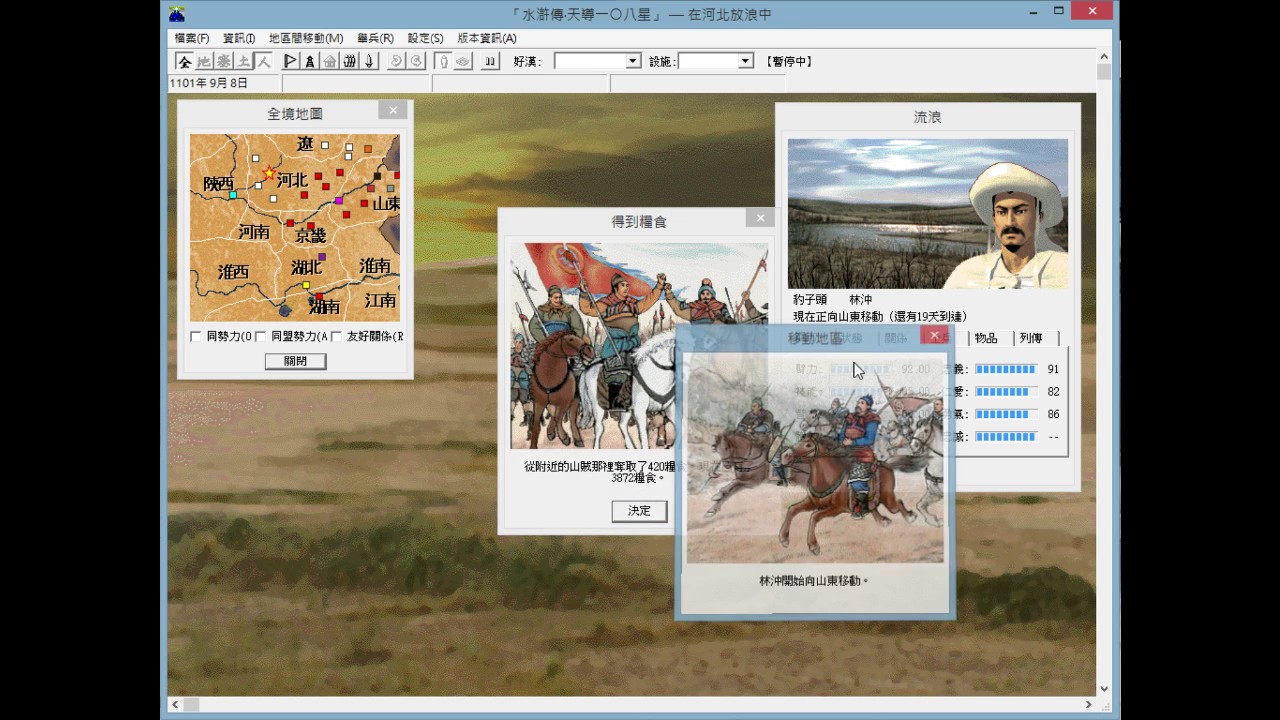Click the application icon in the title bar
Viewport: 1280px width, 720px height.
176,13
